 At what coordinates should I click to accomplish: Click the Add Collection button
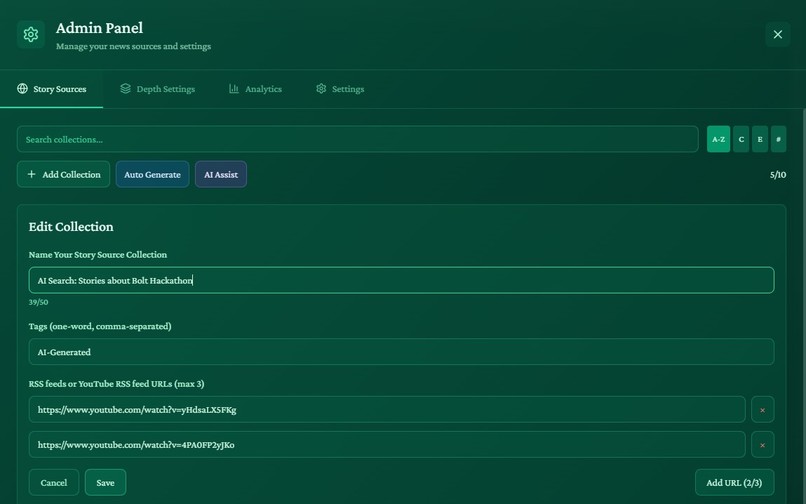tap(63, 174)
